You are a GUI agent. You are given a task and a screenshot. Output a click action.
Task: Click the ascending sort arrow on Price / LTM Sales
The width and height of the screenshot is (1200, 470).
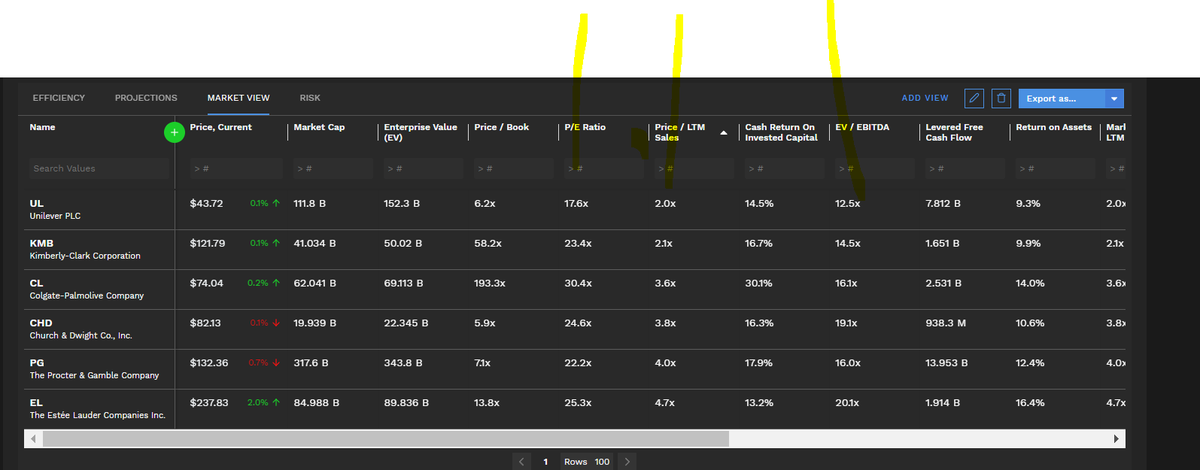723,133
